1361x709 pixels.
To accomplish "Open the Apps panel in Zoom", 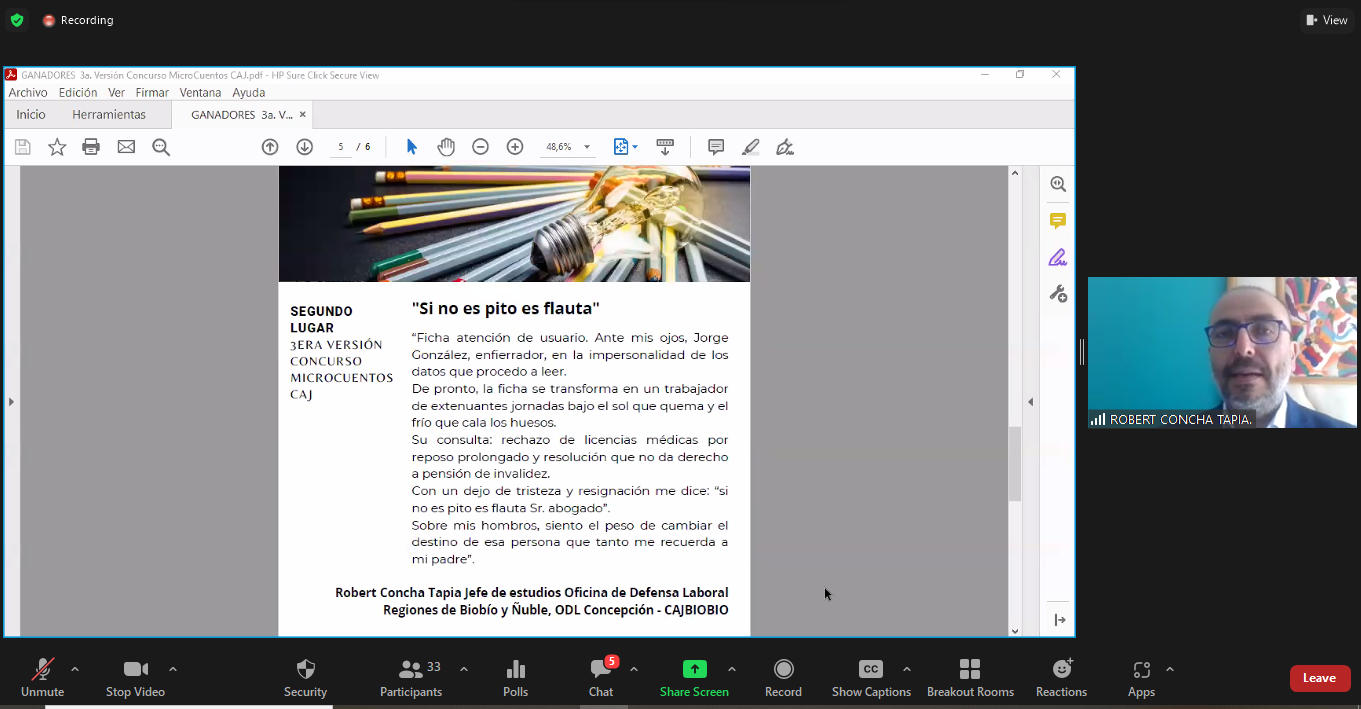I will 1141,678.
